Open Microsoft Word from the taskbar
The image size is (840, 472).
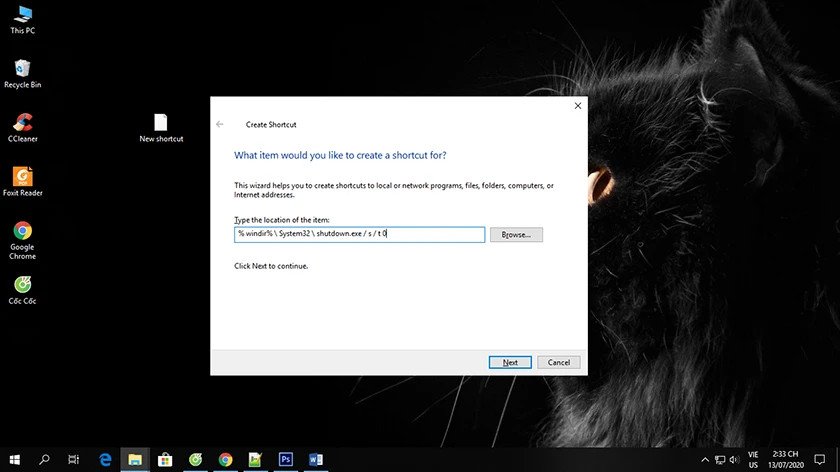point(316,459)
